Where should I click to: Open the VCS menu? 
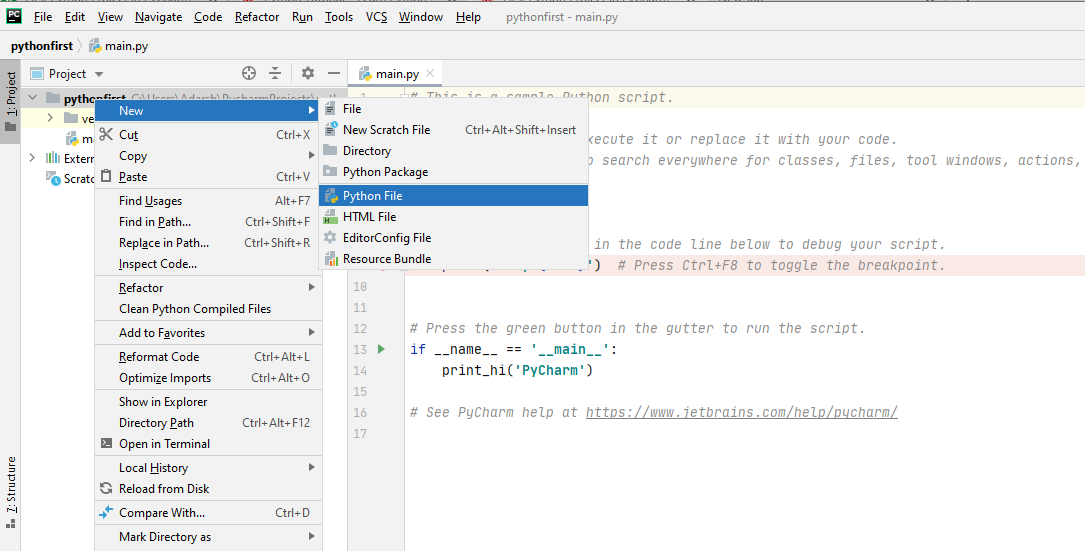click(376, 17)
